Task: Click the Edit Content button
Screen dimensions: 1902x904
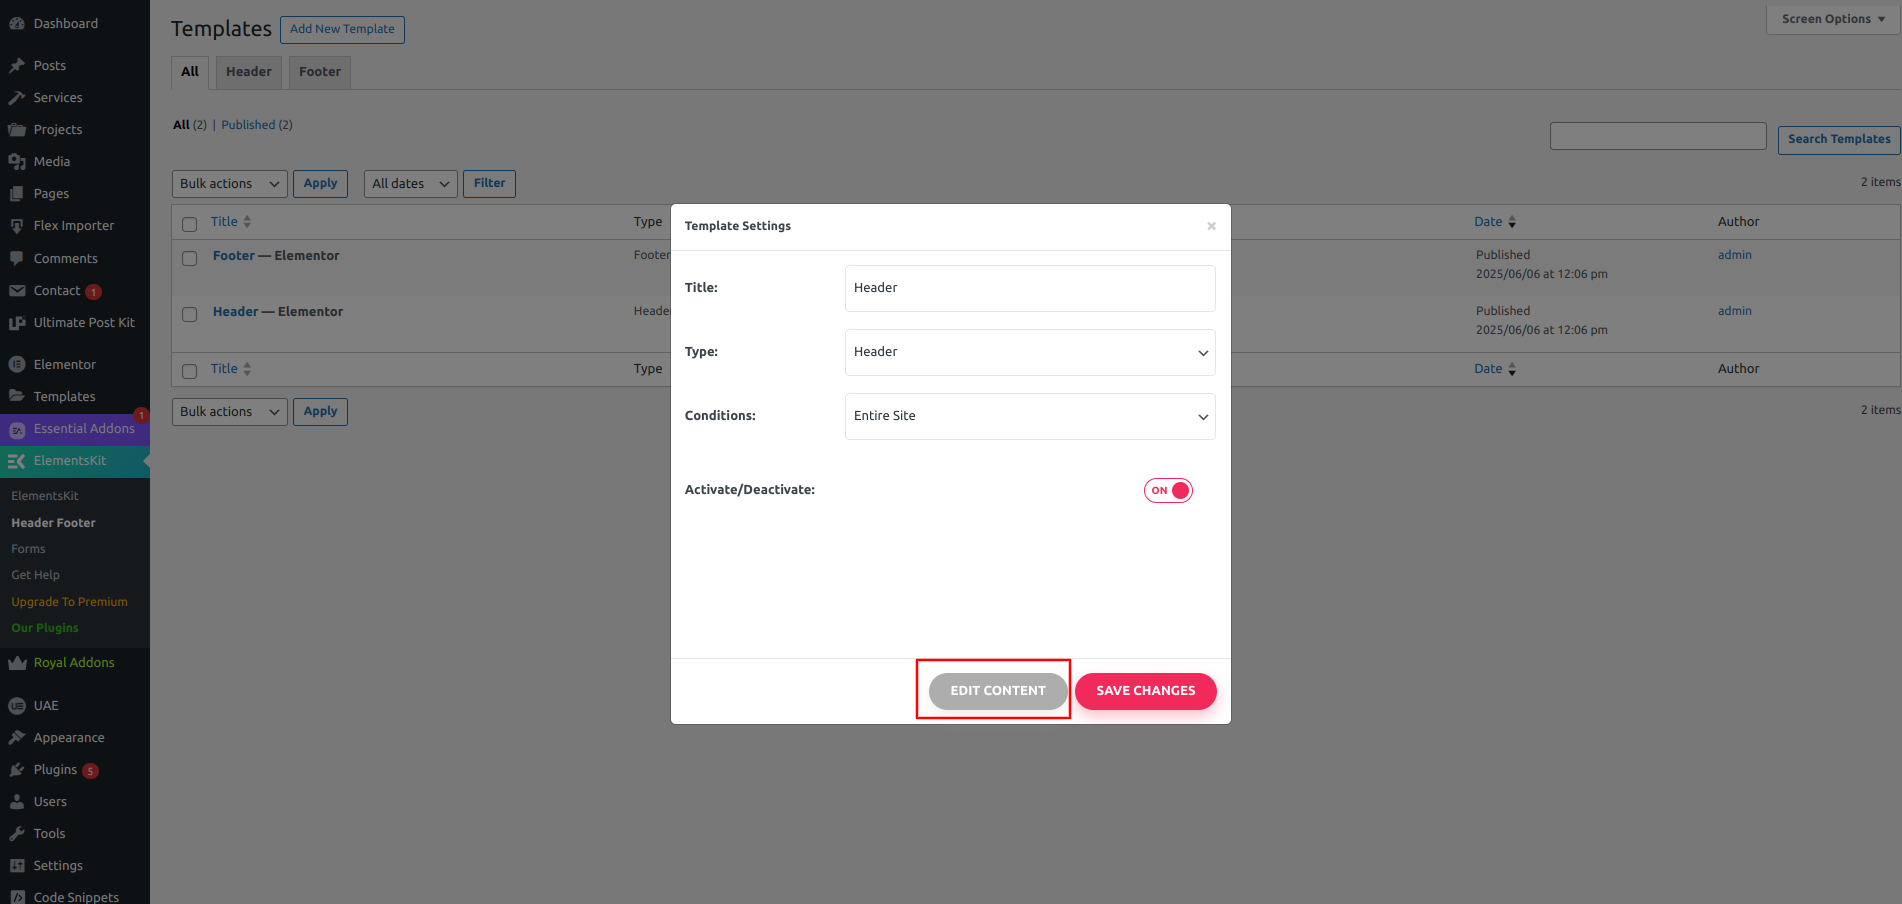Action: tap(997, 691)
